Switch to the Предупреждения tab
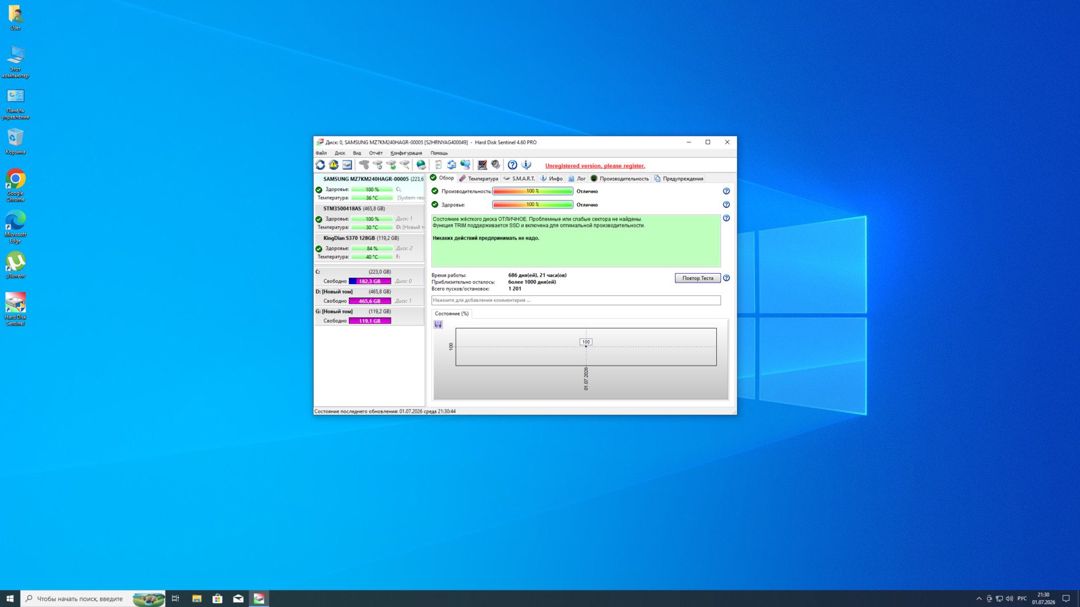Screen dimensions: 1080x607 point(678,178)
